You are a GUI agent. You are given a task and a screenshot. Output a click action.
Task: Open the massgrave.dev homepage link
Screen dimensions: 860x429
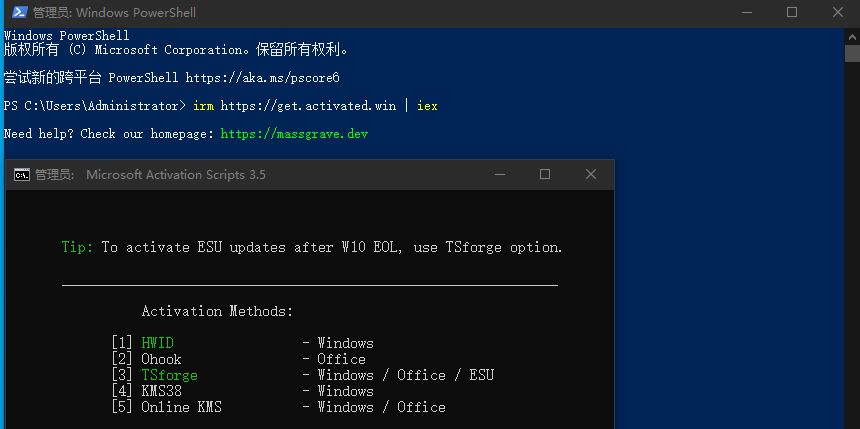pyautogui.click(x=294, y=134)
